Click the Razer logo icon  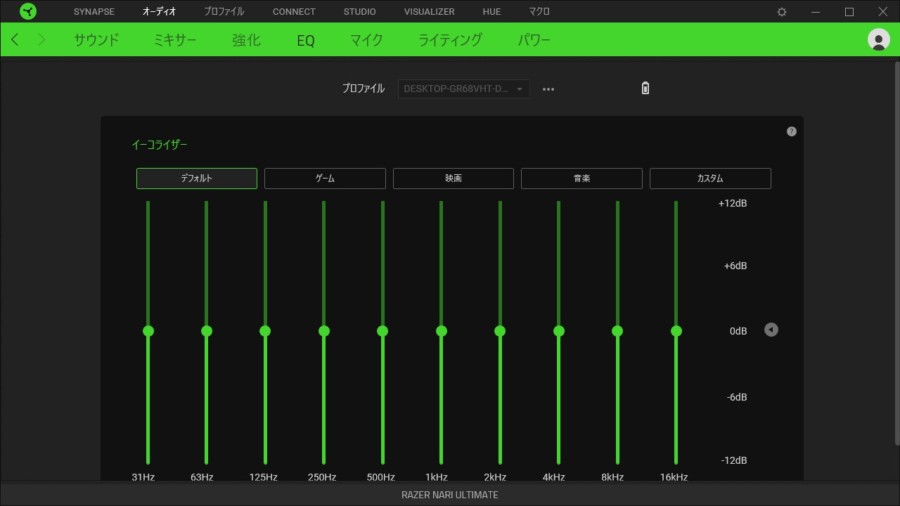[28, 12]
